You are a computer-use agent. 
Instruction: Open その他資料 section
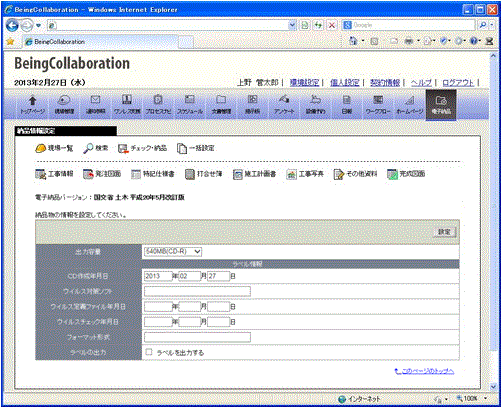[356, 174]
